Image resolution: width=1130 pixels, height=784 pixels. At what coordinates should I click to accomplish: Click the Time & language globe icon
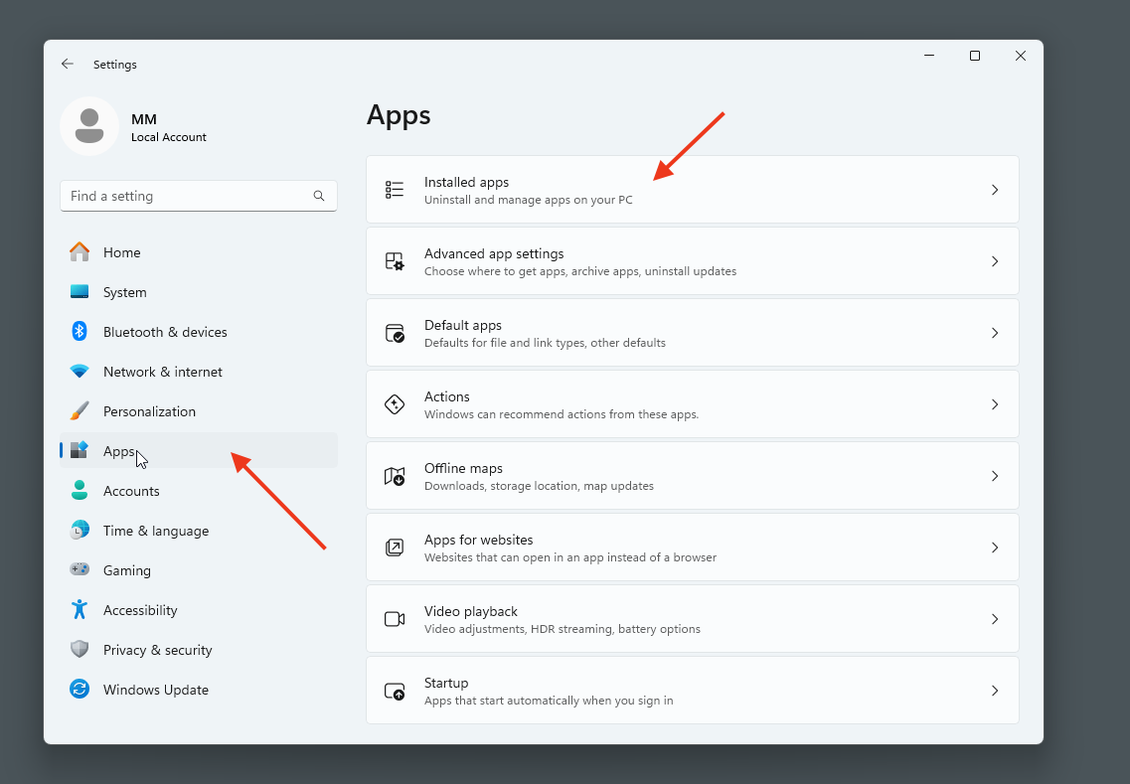(x=79, y=530)
